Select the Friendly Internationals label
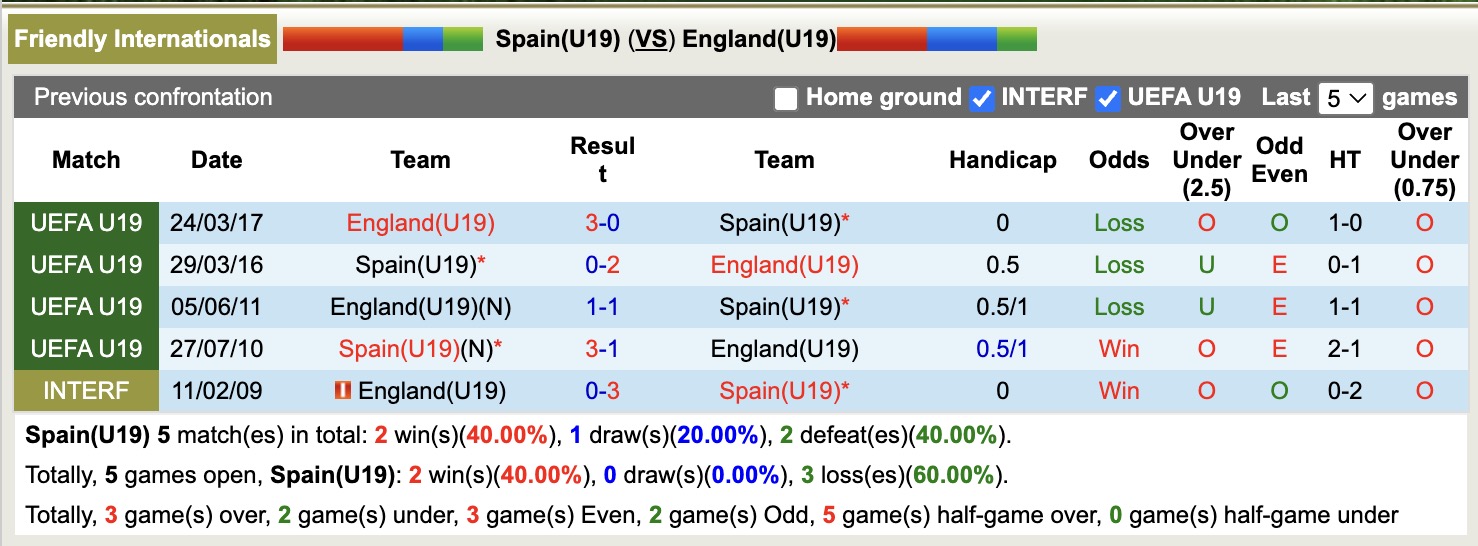This screenshot has height=546, width=1478. [x=142, y=39]
